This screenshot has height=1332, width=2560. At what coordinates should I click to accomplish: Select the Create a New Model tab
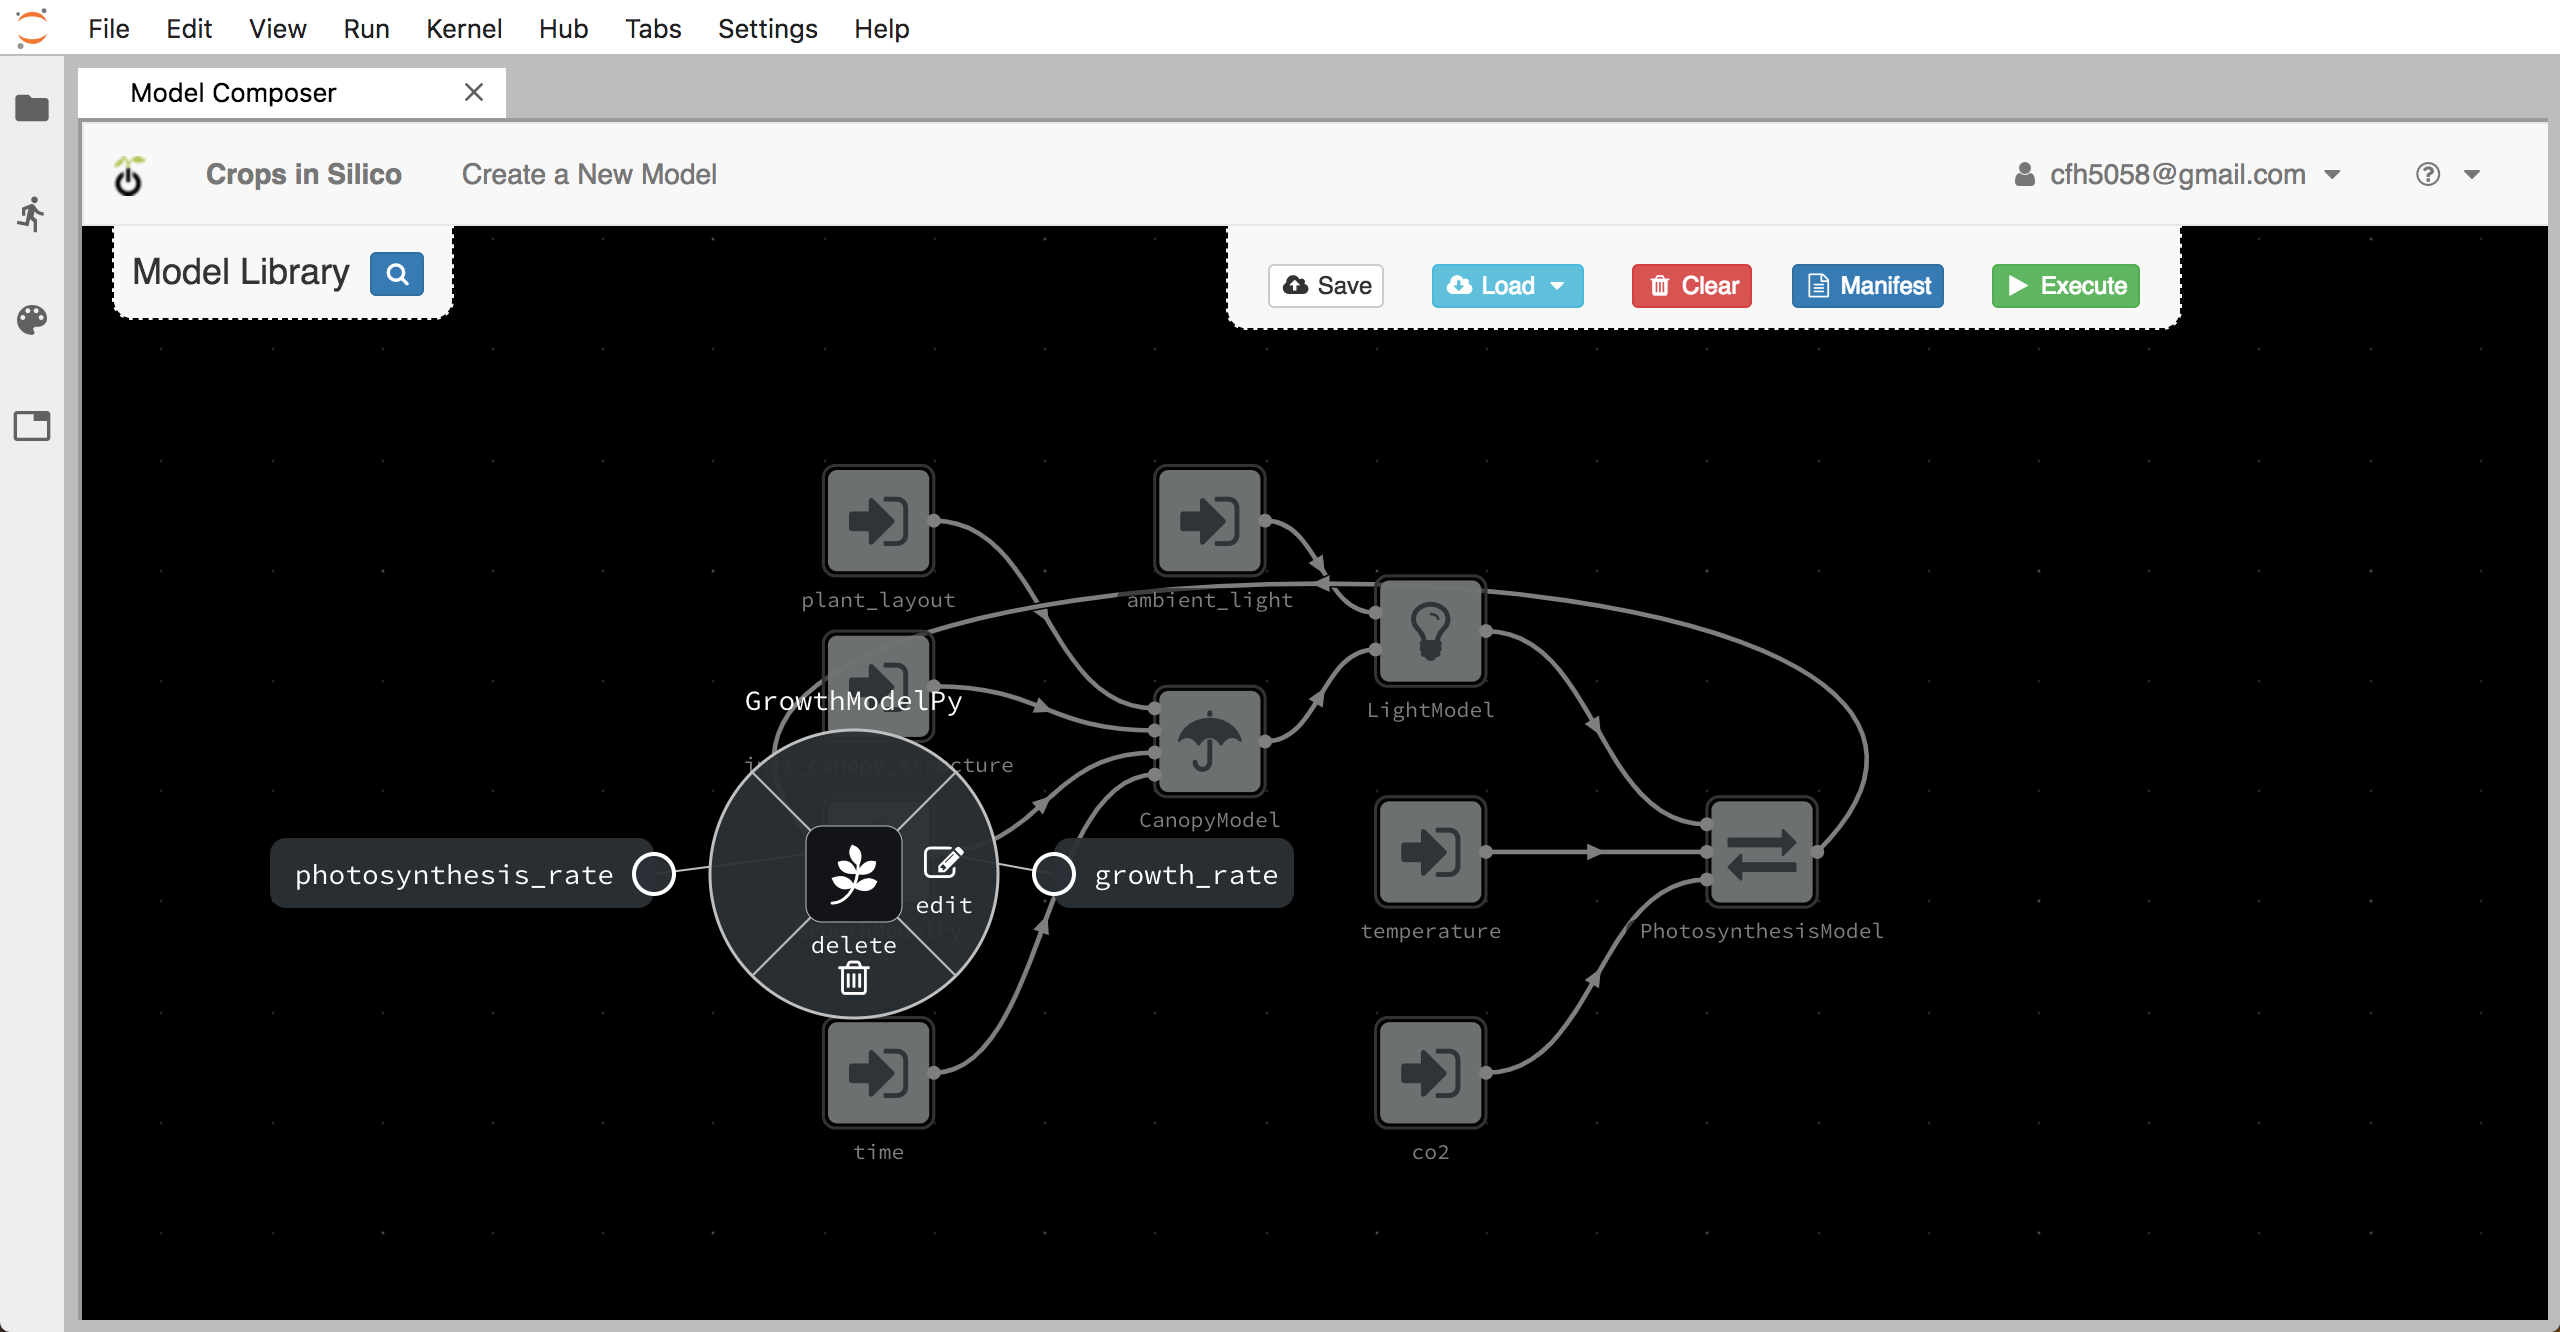[x=588, y=174]
